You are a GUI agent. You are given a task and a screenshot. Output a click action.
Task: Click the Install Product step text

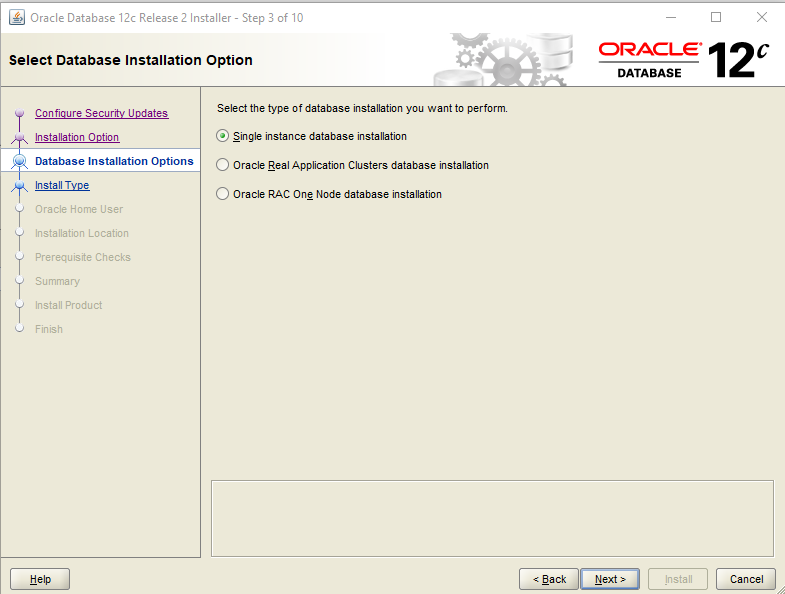69,306
